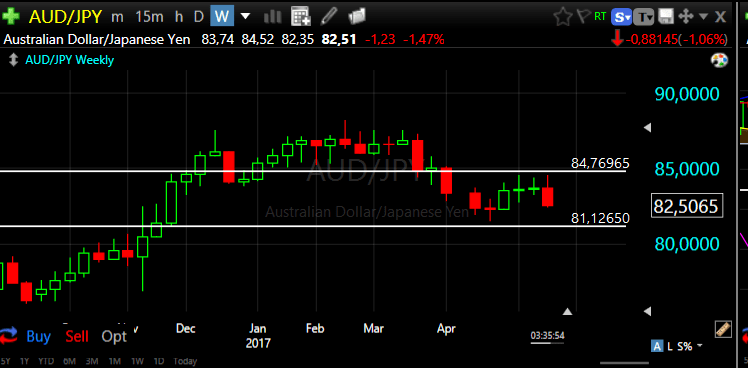Click the AUD/JPY symbol name

[65, 17]
